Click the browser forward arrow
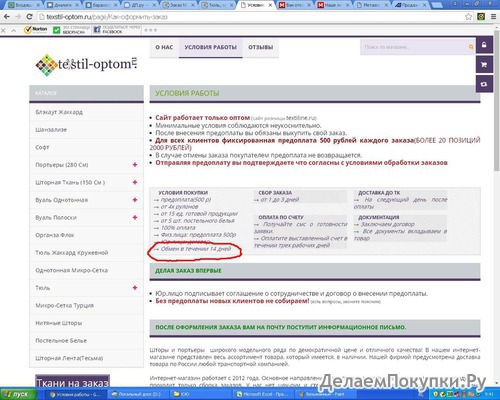The width and height of the screenshot is (500, 400). point(18,17)
